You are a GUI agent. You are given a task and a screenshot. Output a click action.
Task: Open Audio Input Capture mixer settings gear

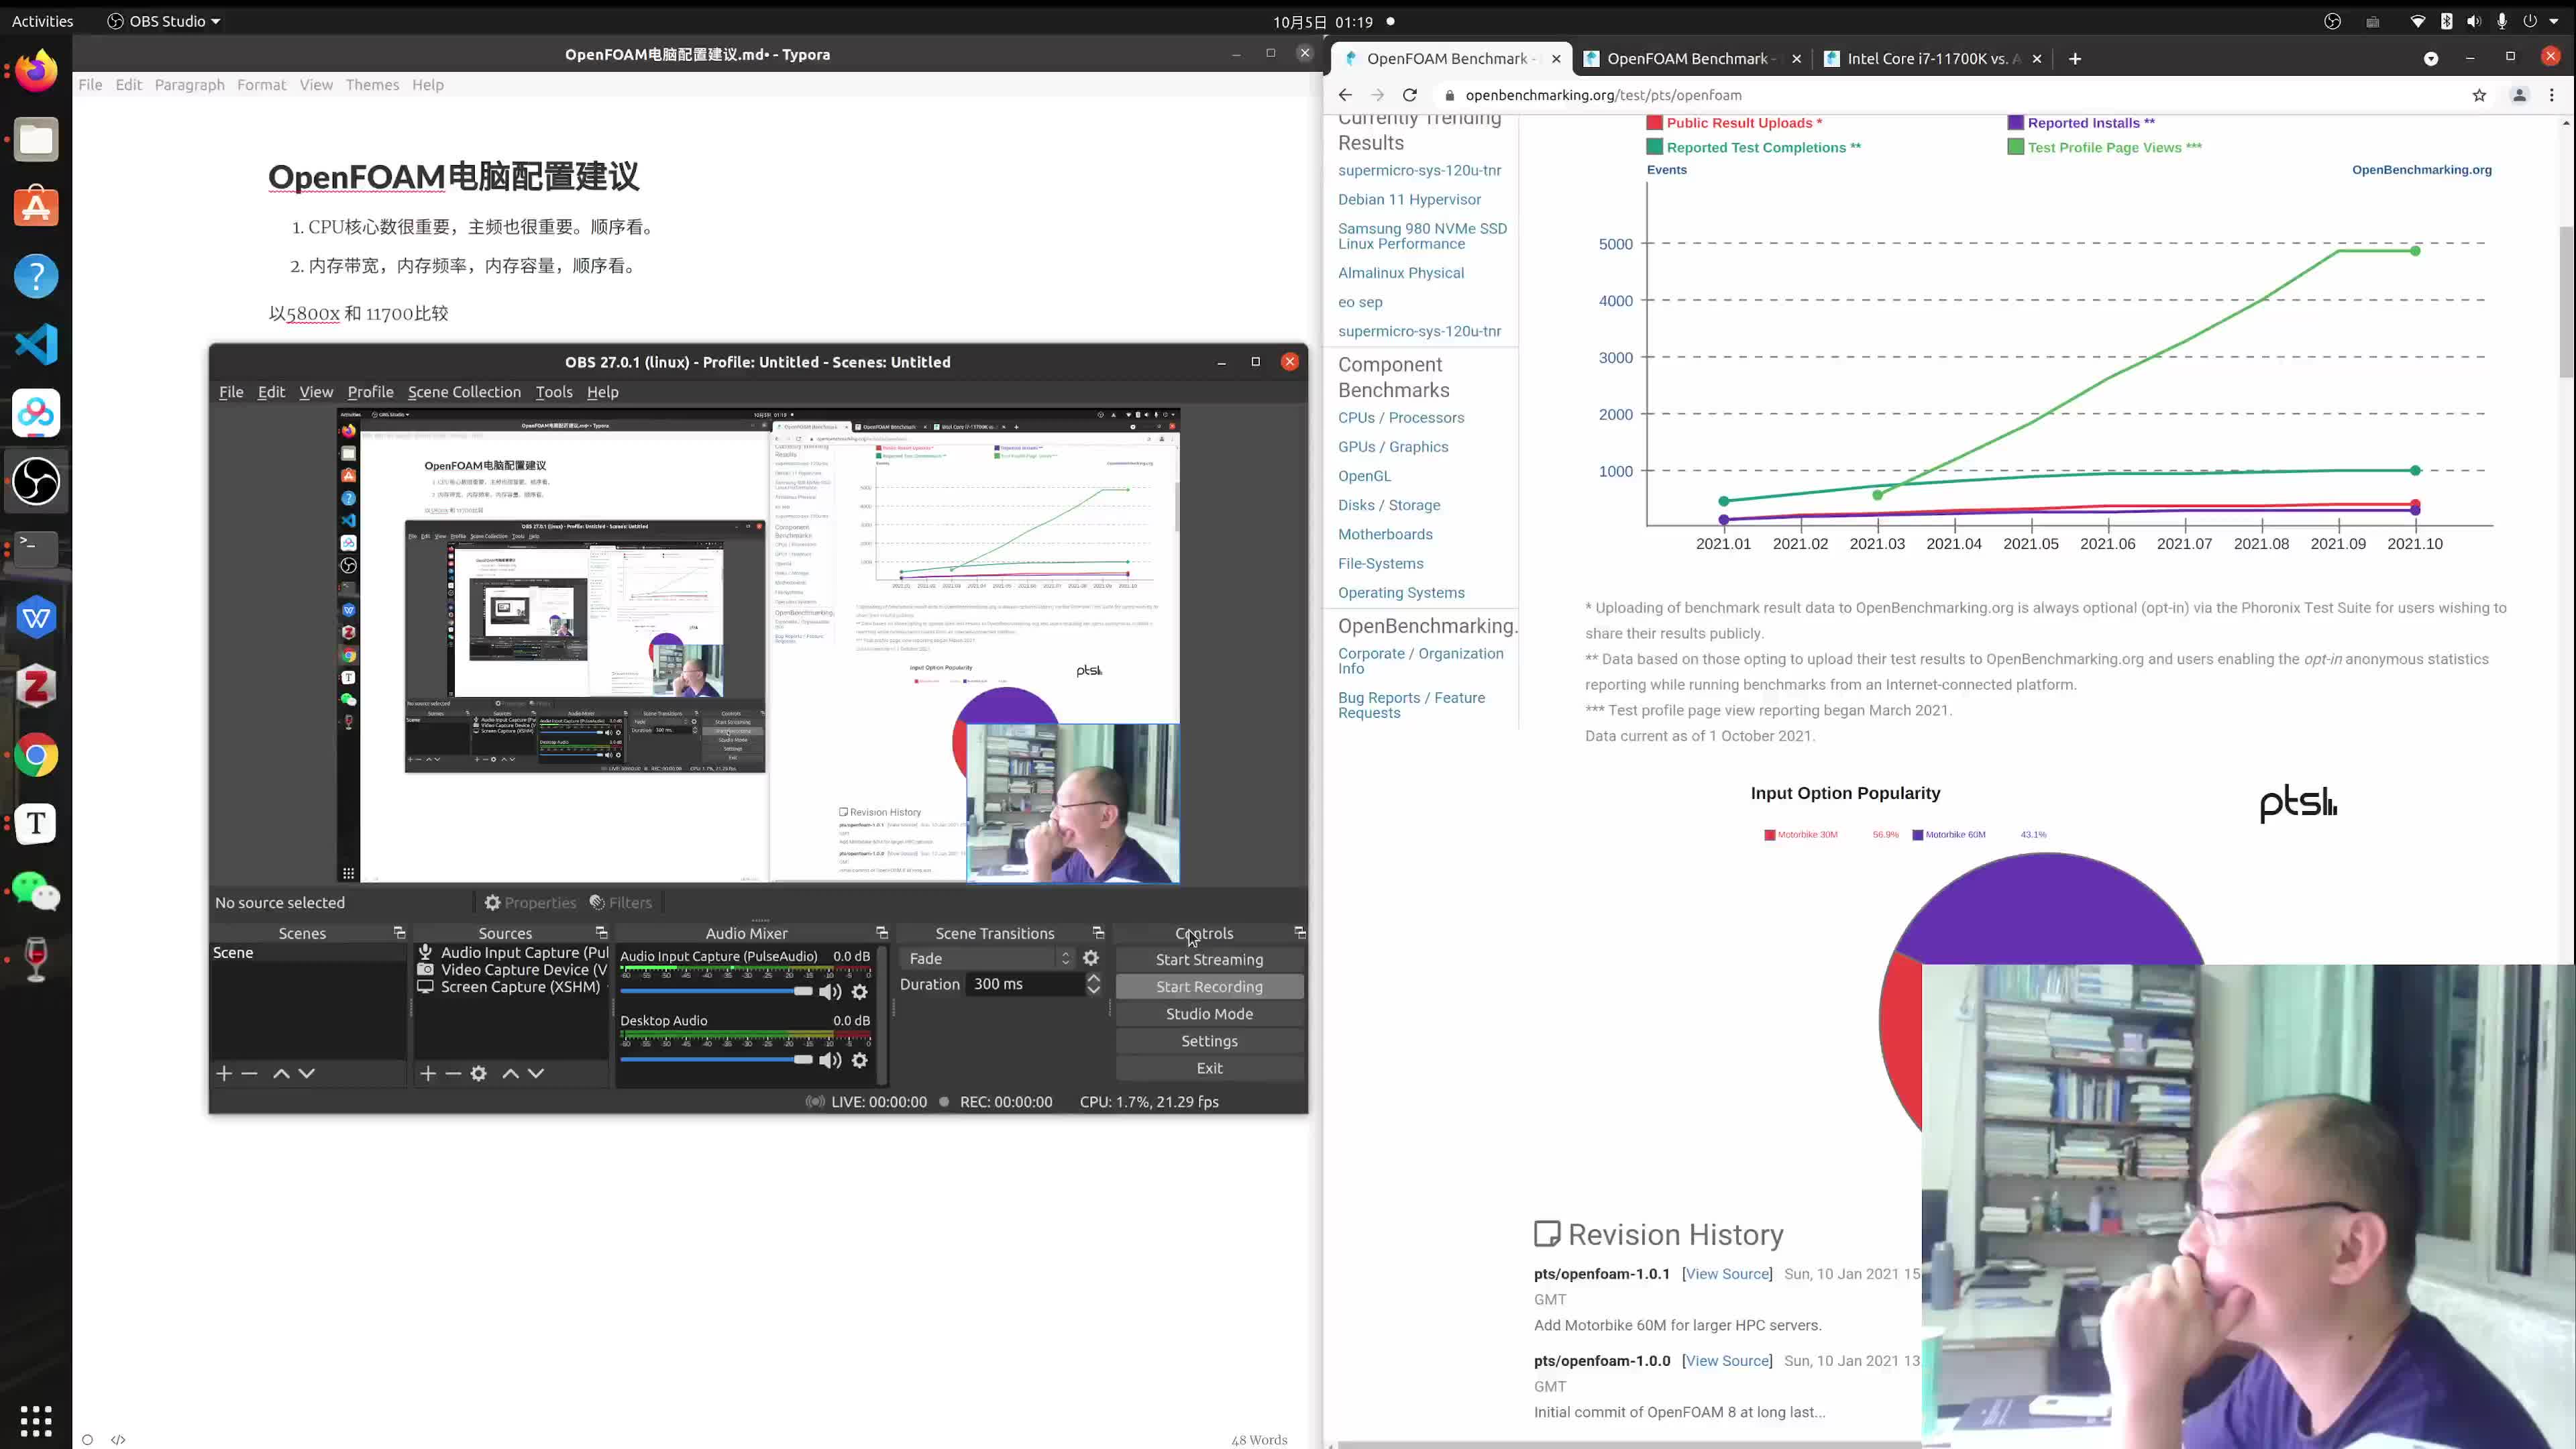(x=860, y=992)
